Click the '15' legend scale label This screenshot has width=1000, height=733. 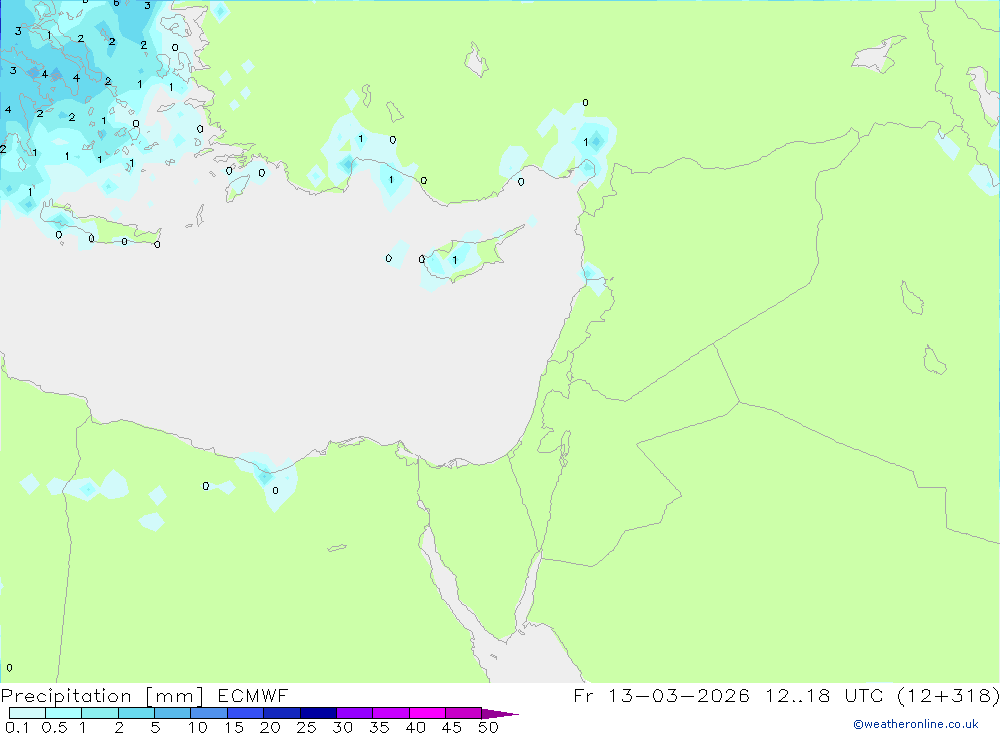[x=234, y=727]
